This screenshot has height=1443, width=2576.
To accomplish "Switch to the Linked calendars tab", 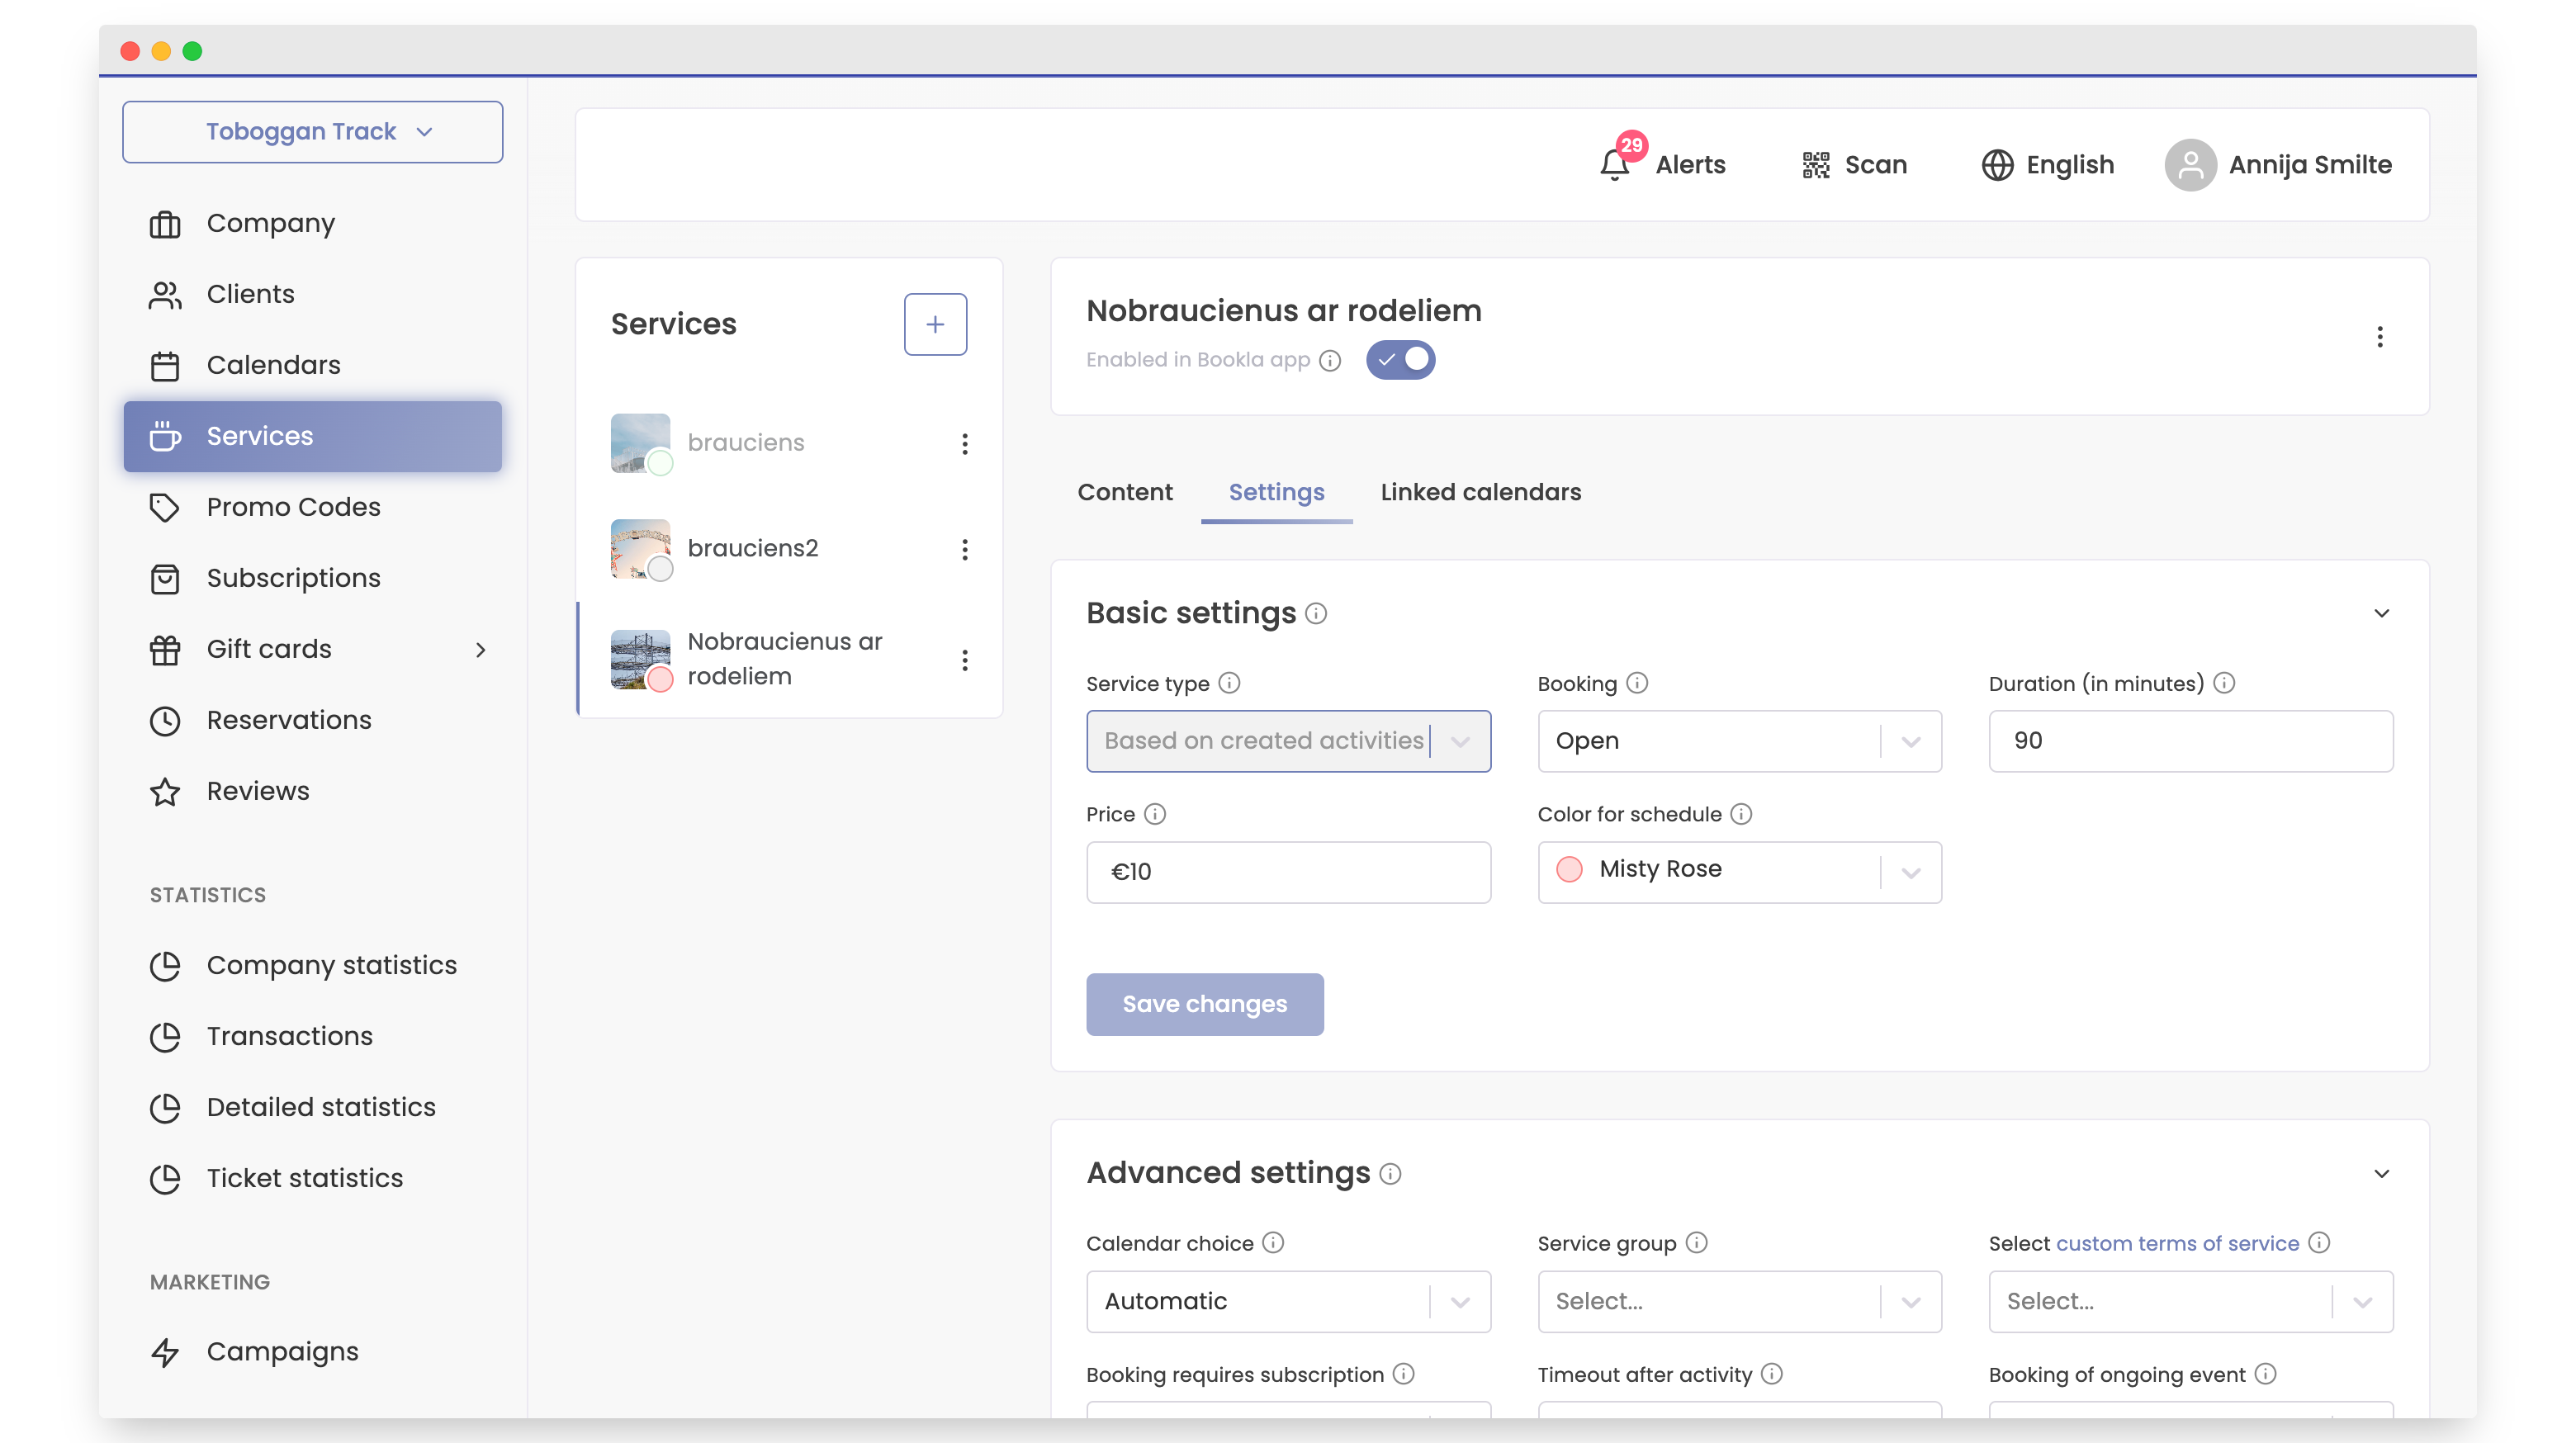I will pyautogui.click(x=1480, y=492).
